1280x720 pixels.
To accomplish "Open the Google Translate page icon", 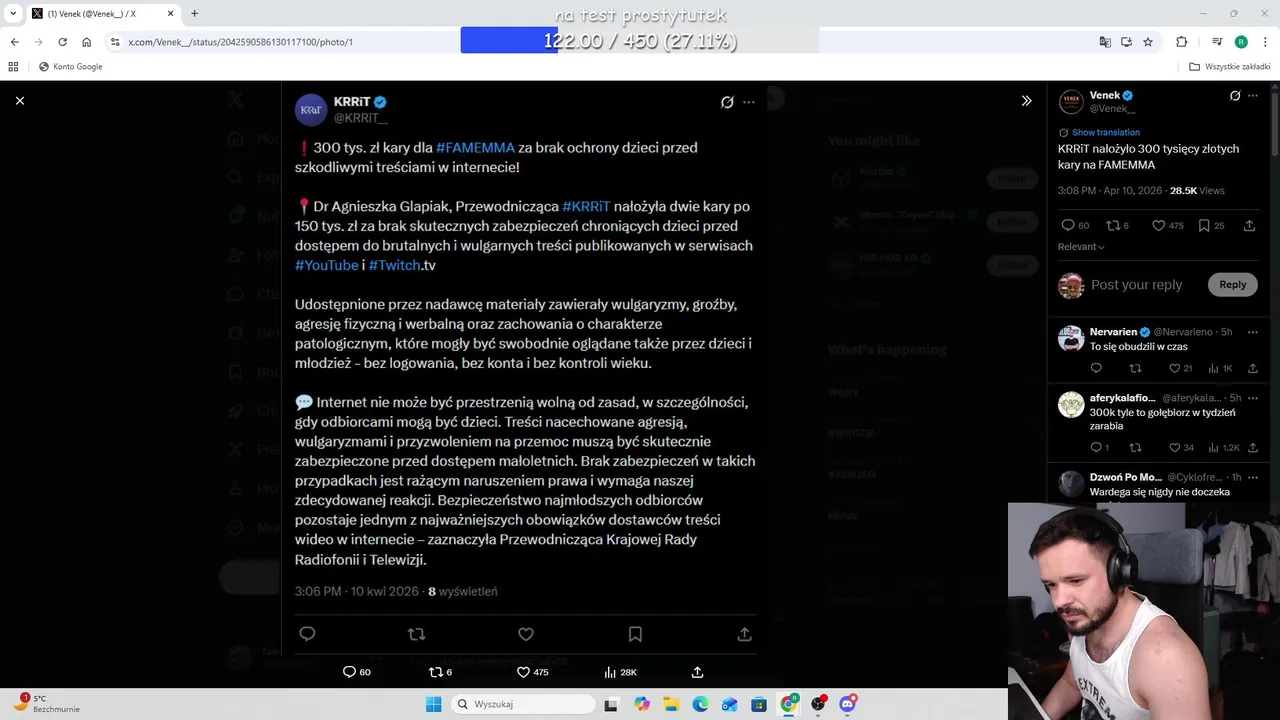I will 1104,42.
